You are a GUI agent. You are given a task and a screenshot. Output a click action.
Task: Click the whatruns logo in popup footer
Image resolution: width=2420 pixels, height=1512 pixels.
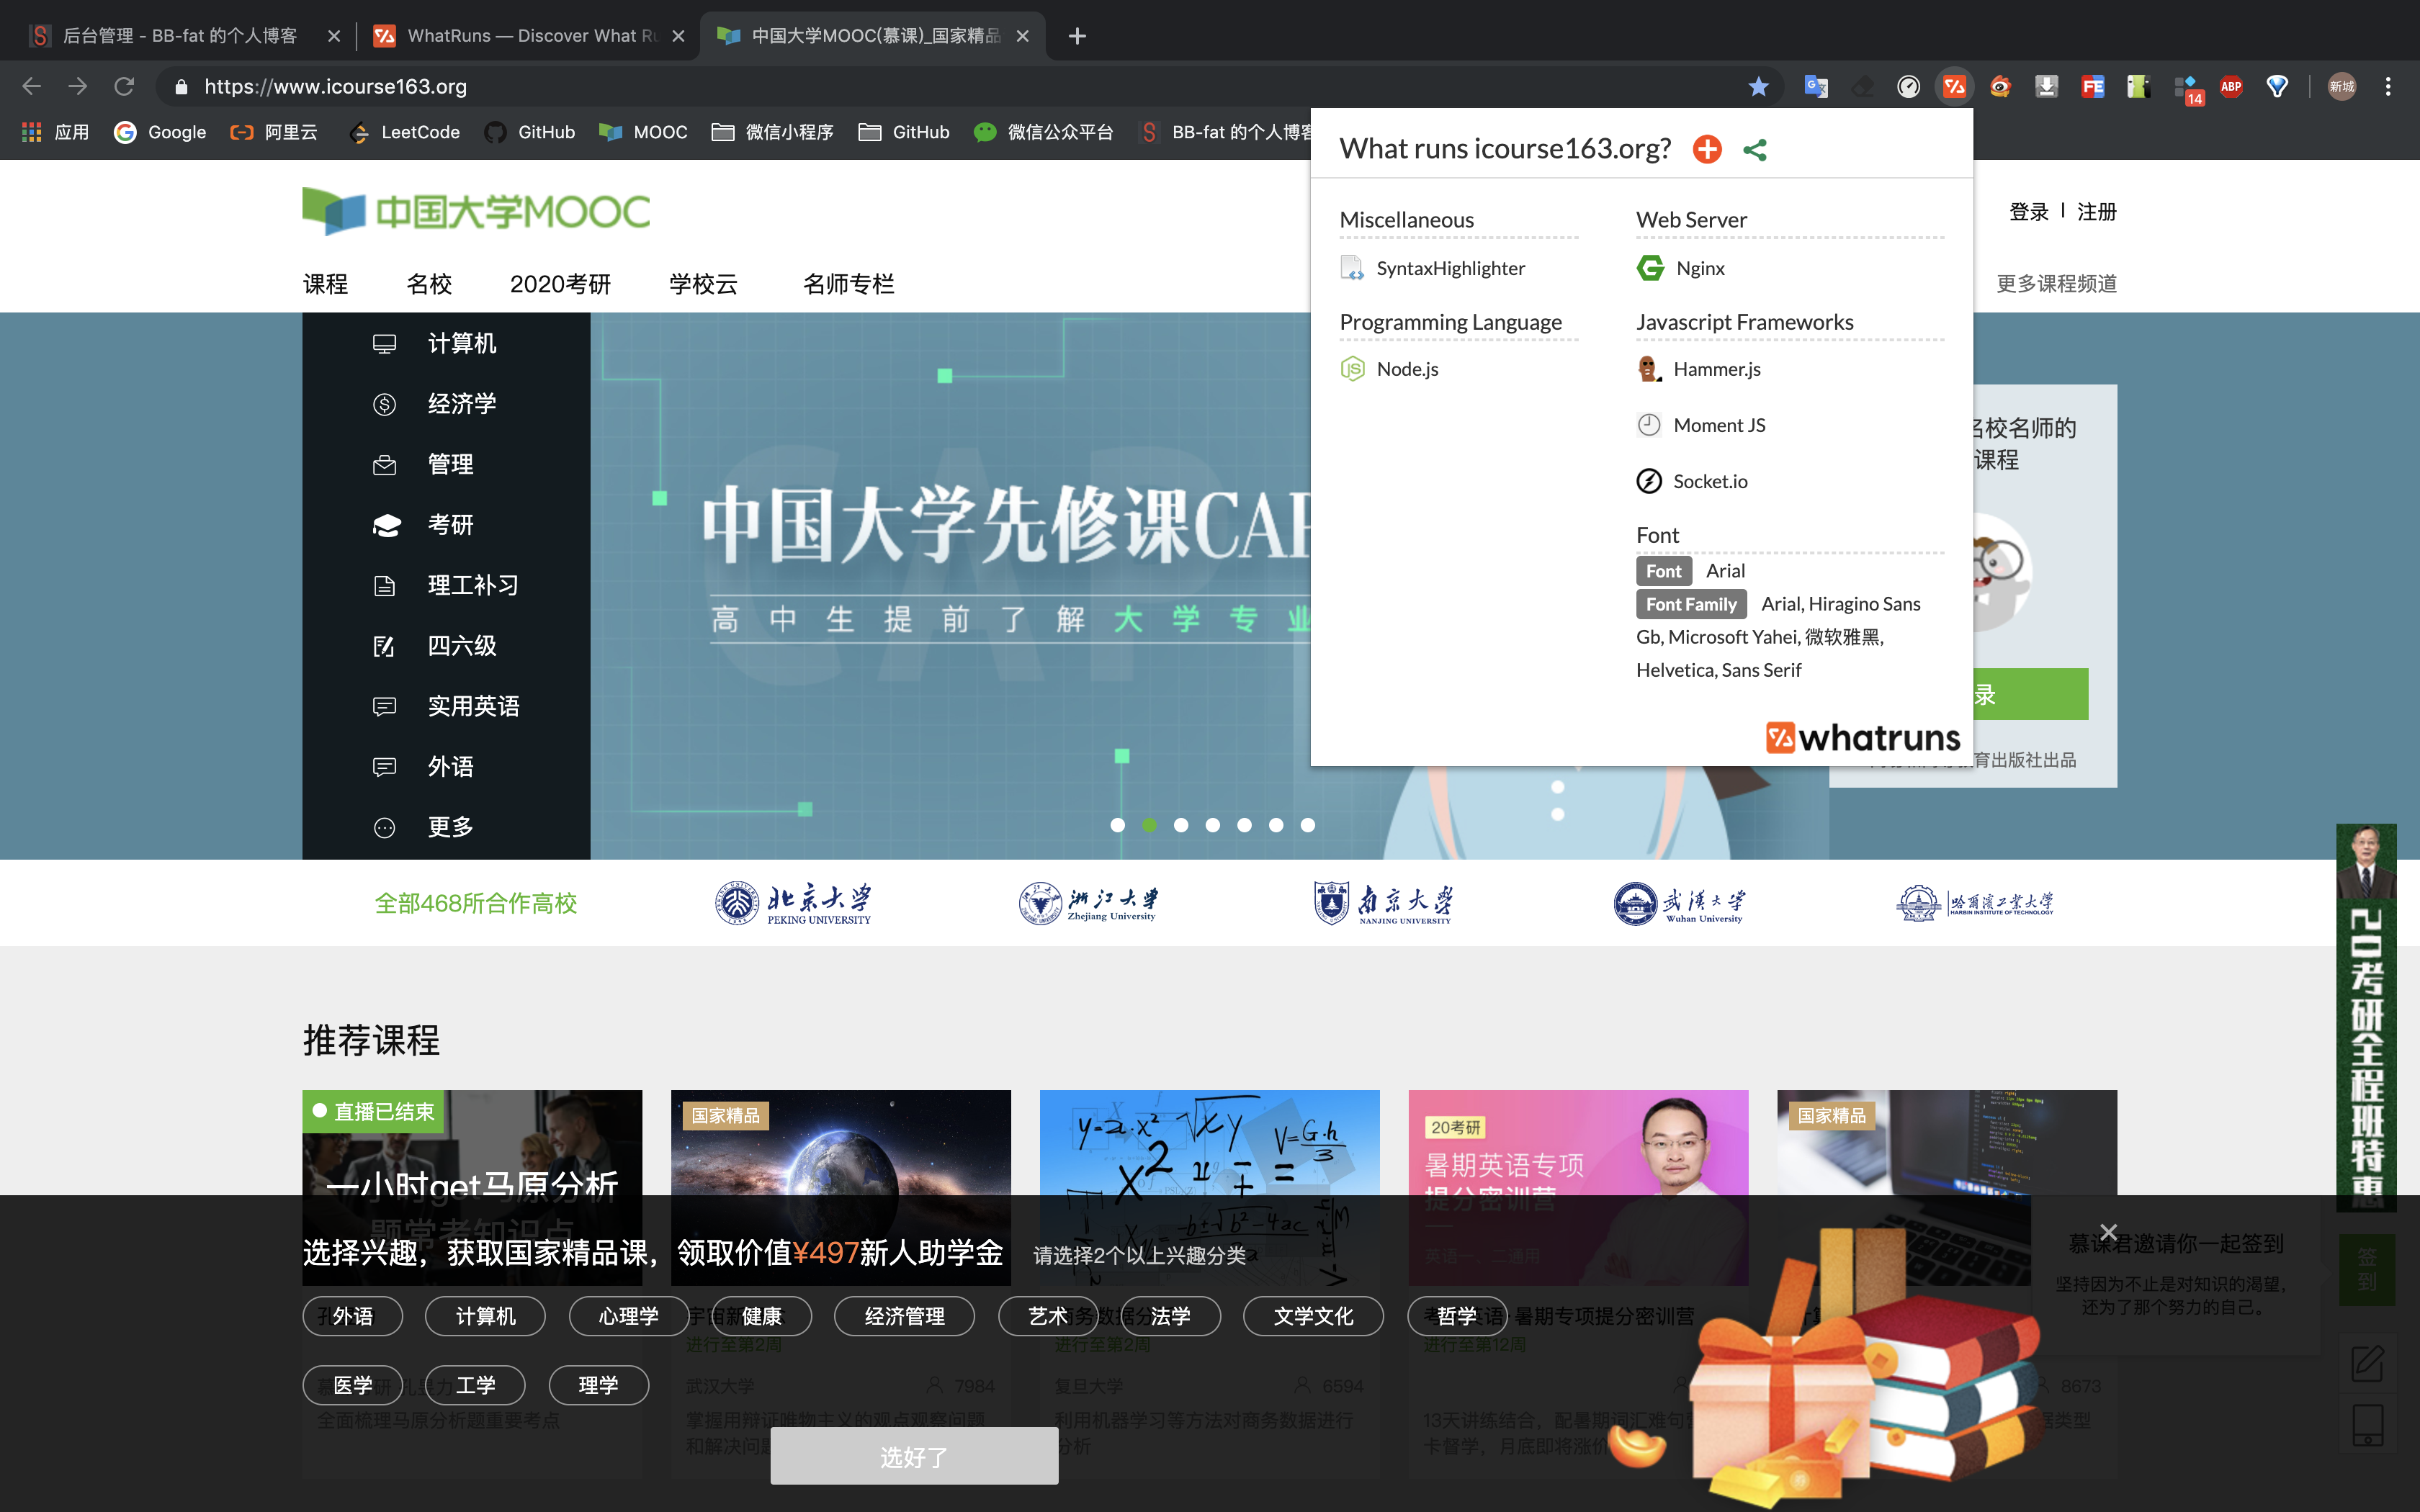pos(1863,738)
